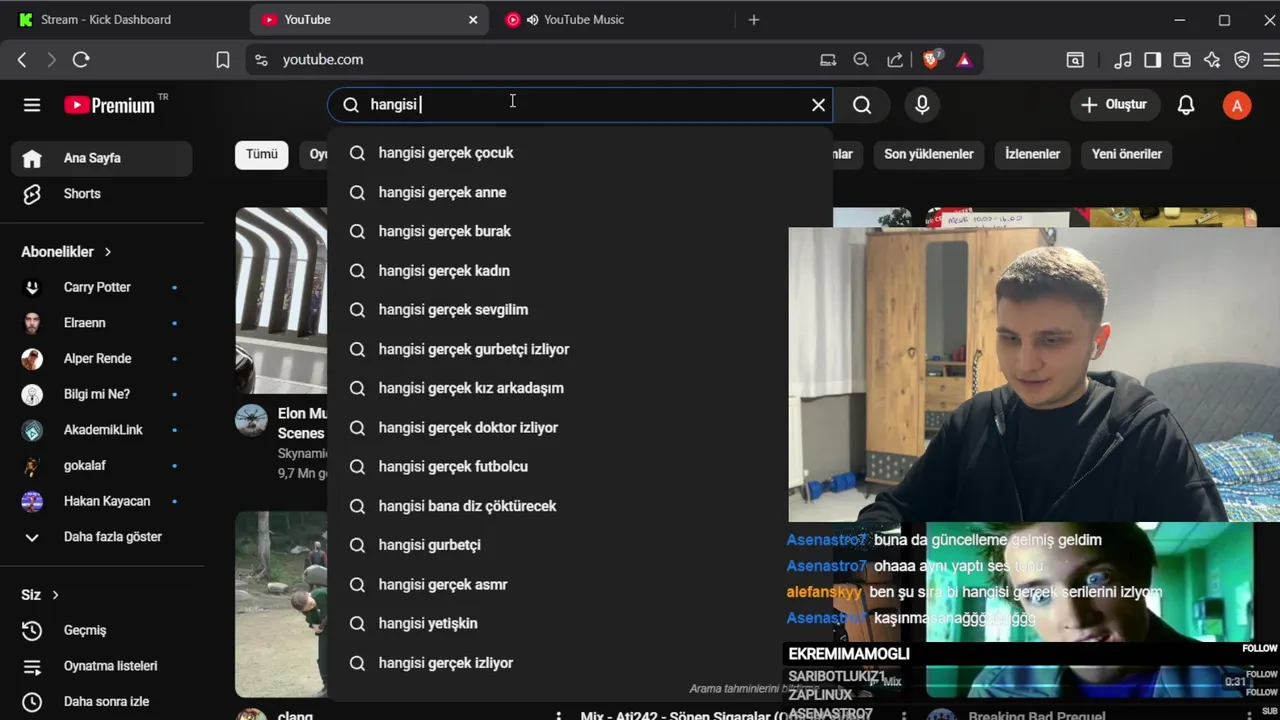
Task: Expand Daha fazla göster in subscriptions
Action: click(101, 537)
